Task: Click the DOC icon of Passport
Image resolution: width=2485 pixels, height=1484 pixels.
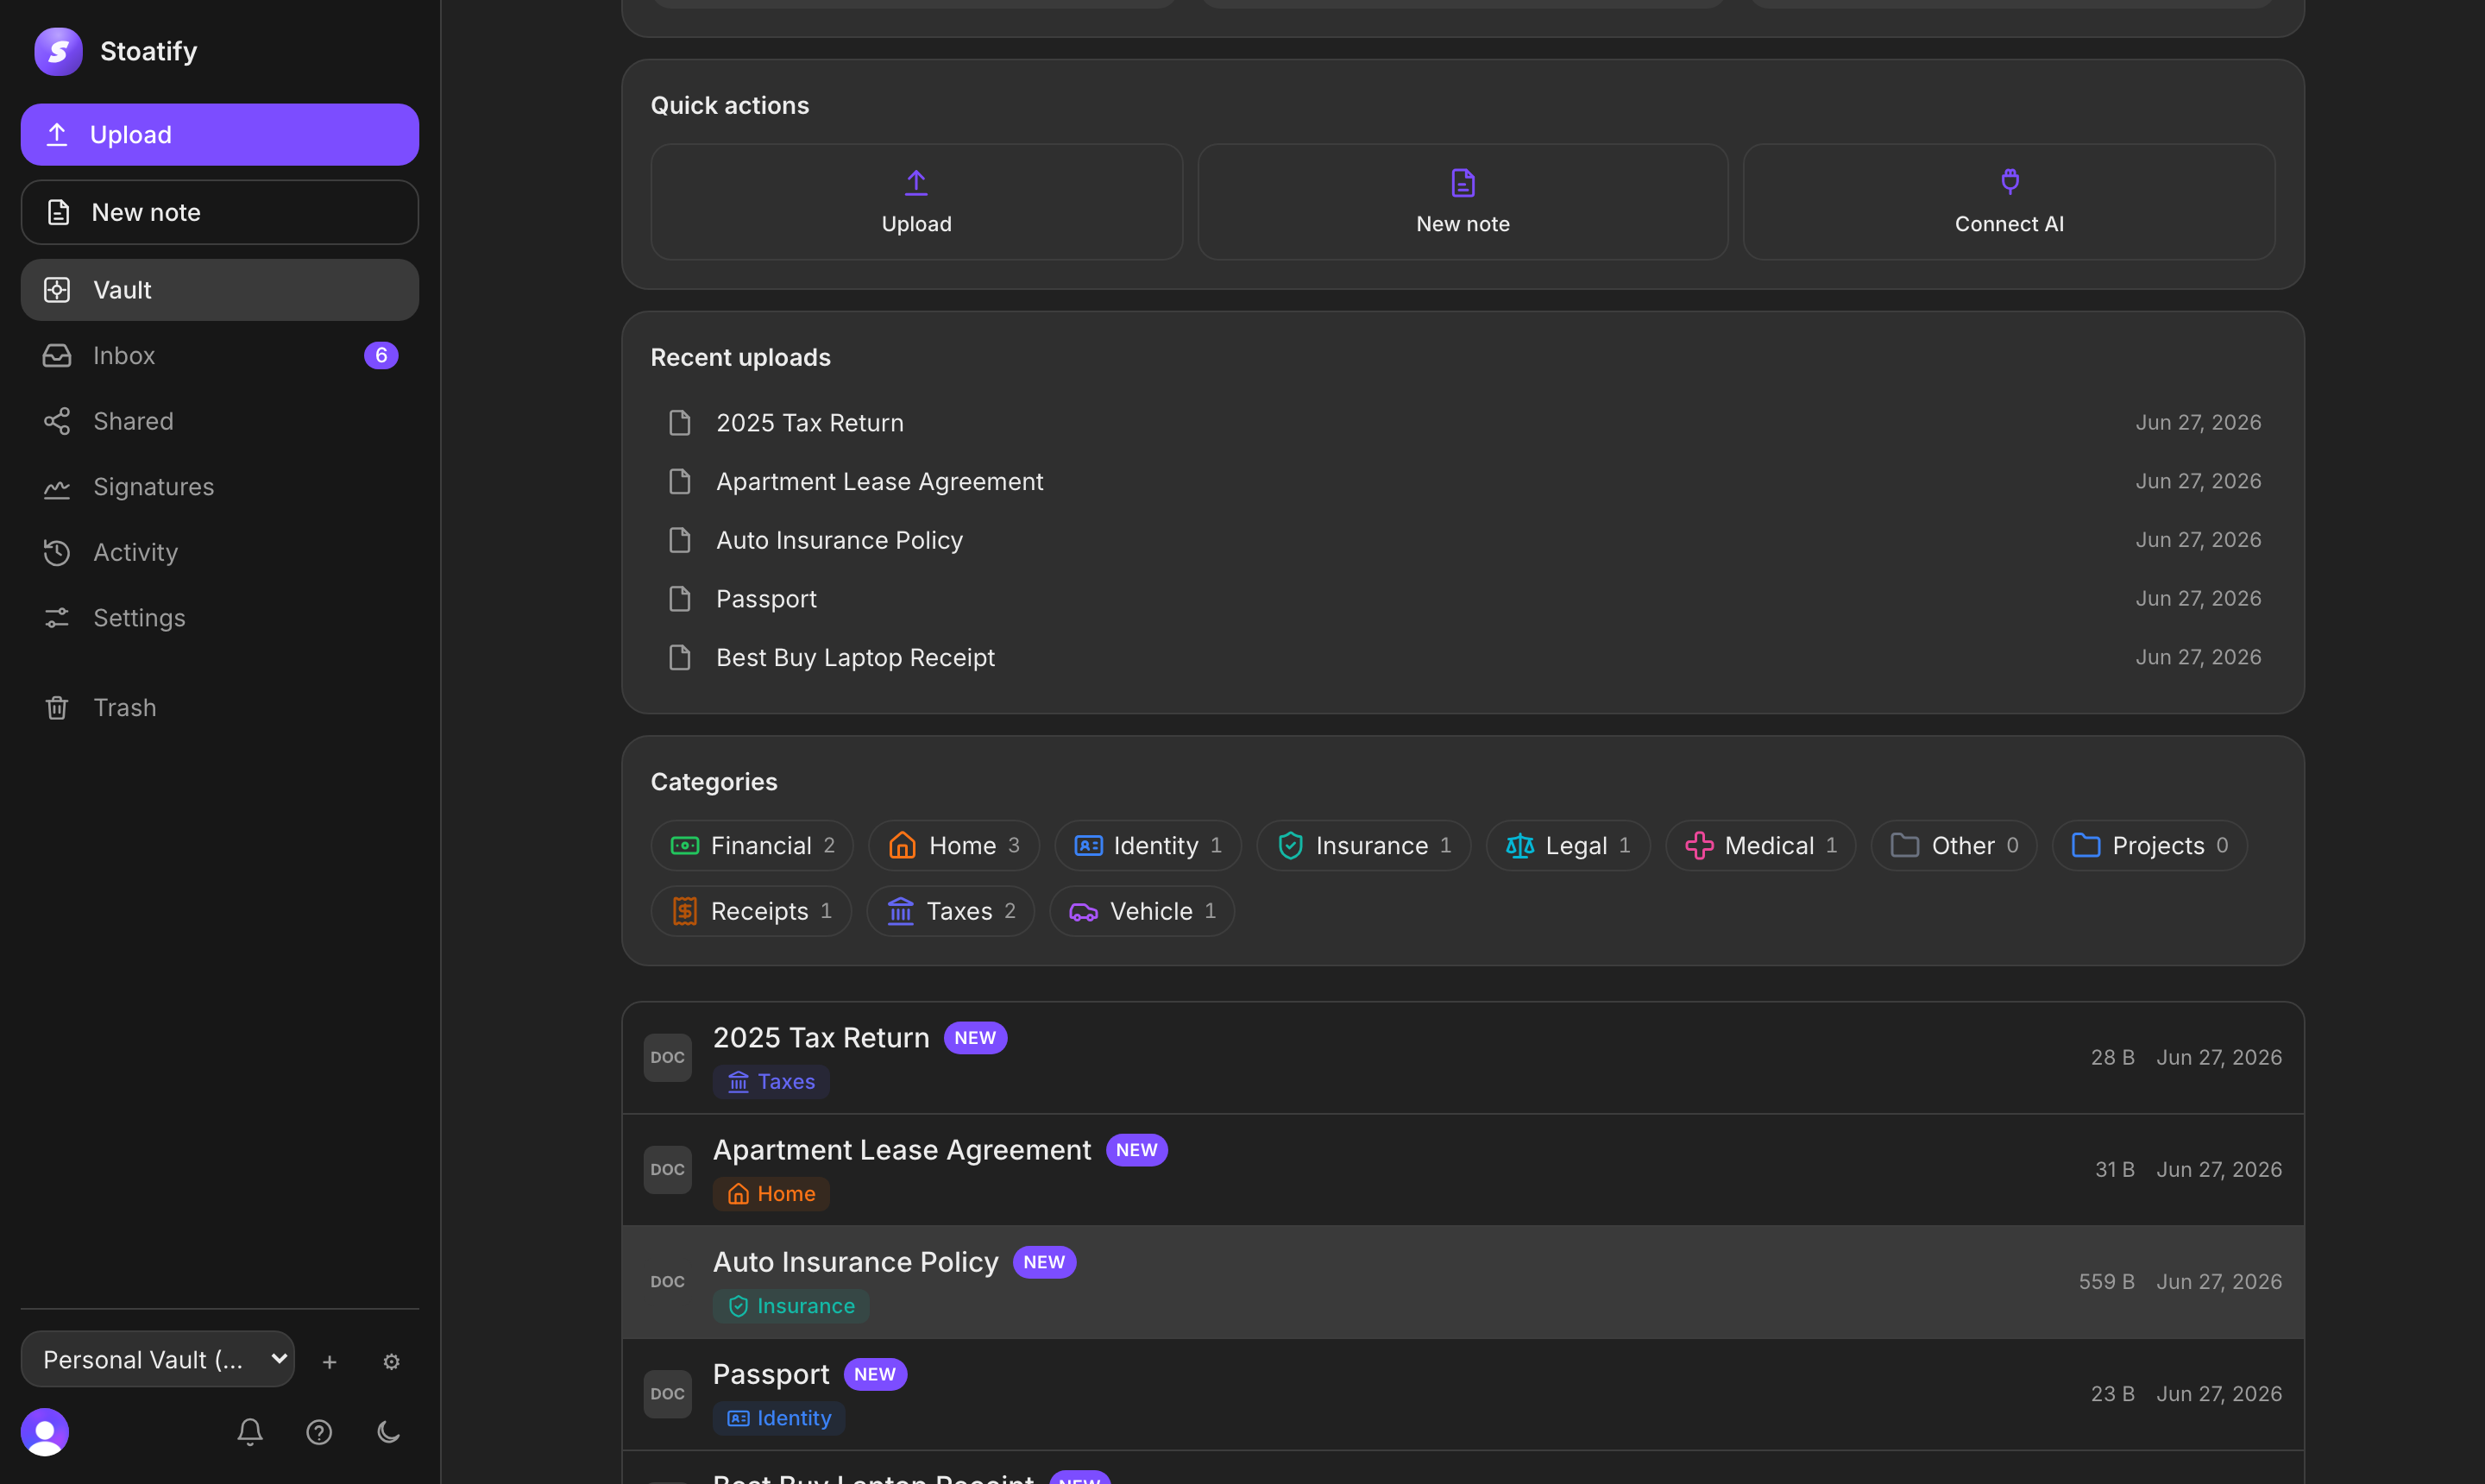Action: pyautogui.click(x=668, y=1394)
